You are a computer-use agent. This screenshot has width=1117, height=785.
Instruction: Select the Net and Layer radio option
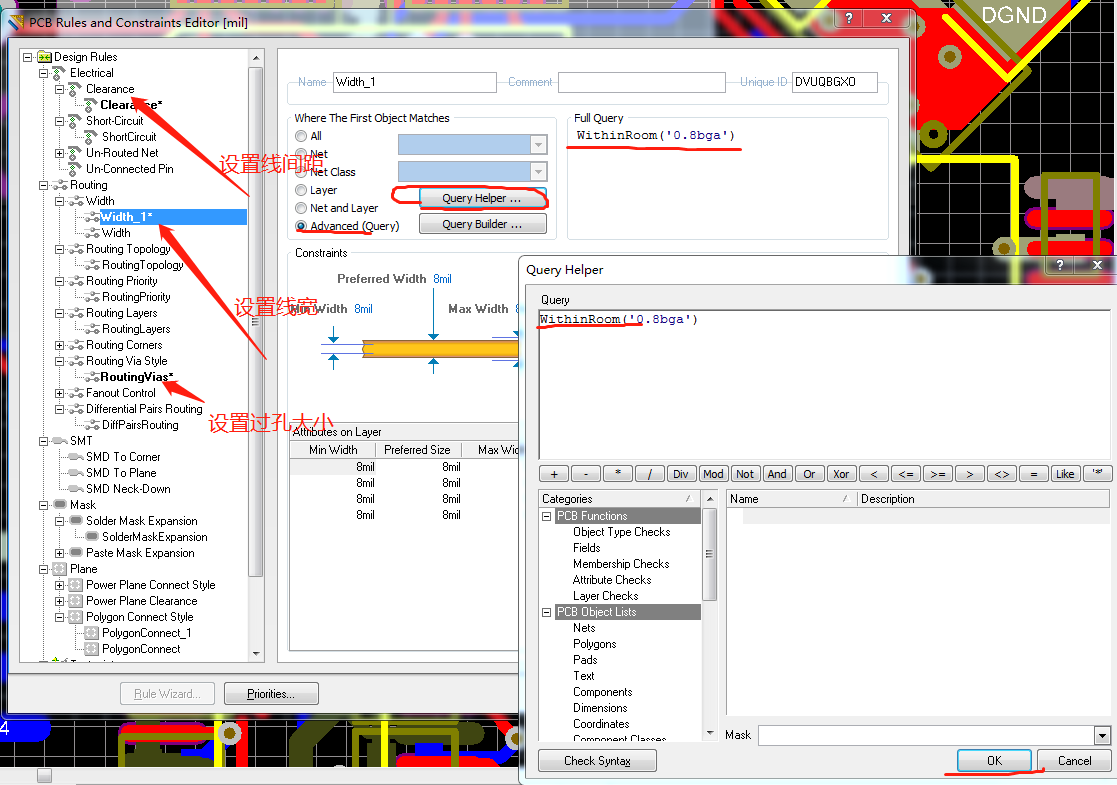[301, 208]
